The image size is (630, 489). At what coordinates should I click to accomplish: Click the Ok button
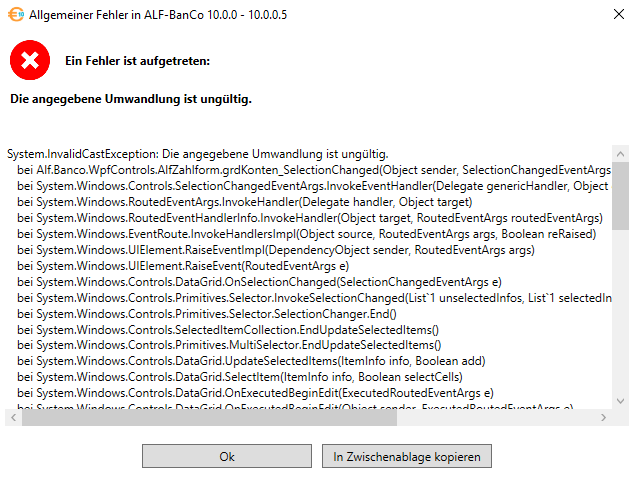[x=227, y=456]
